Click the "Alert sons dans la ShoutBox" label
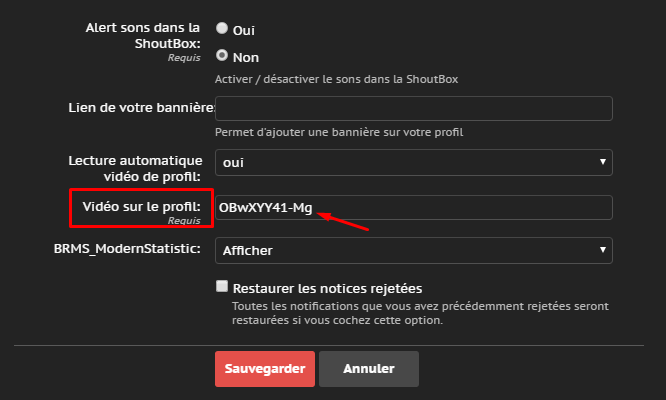 pos(144,35)
